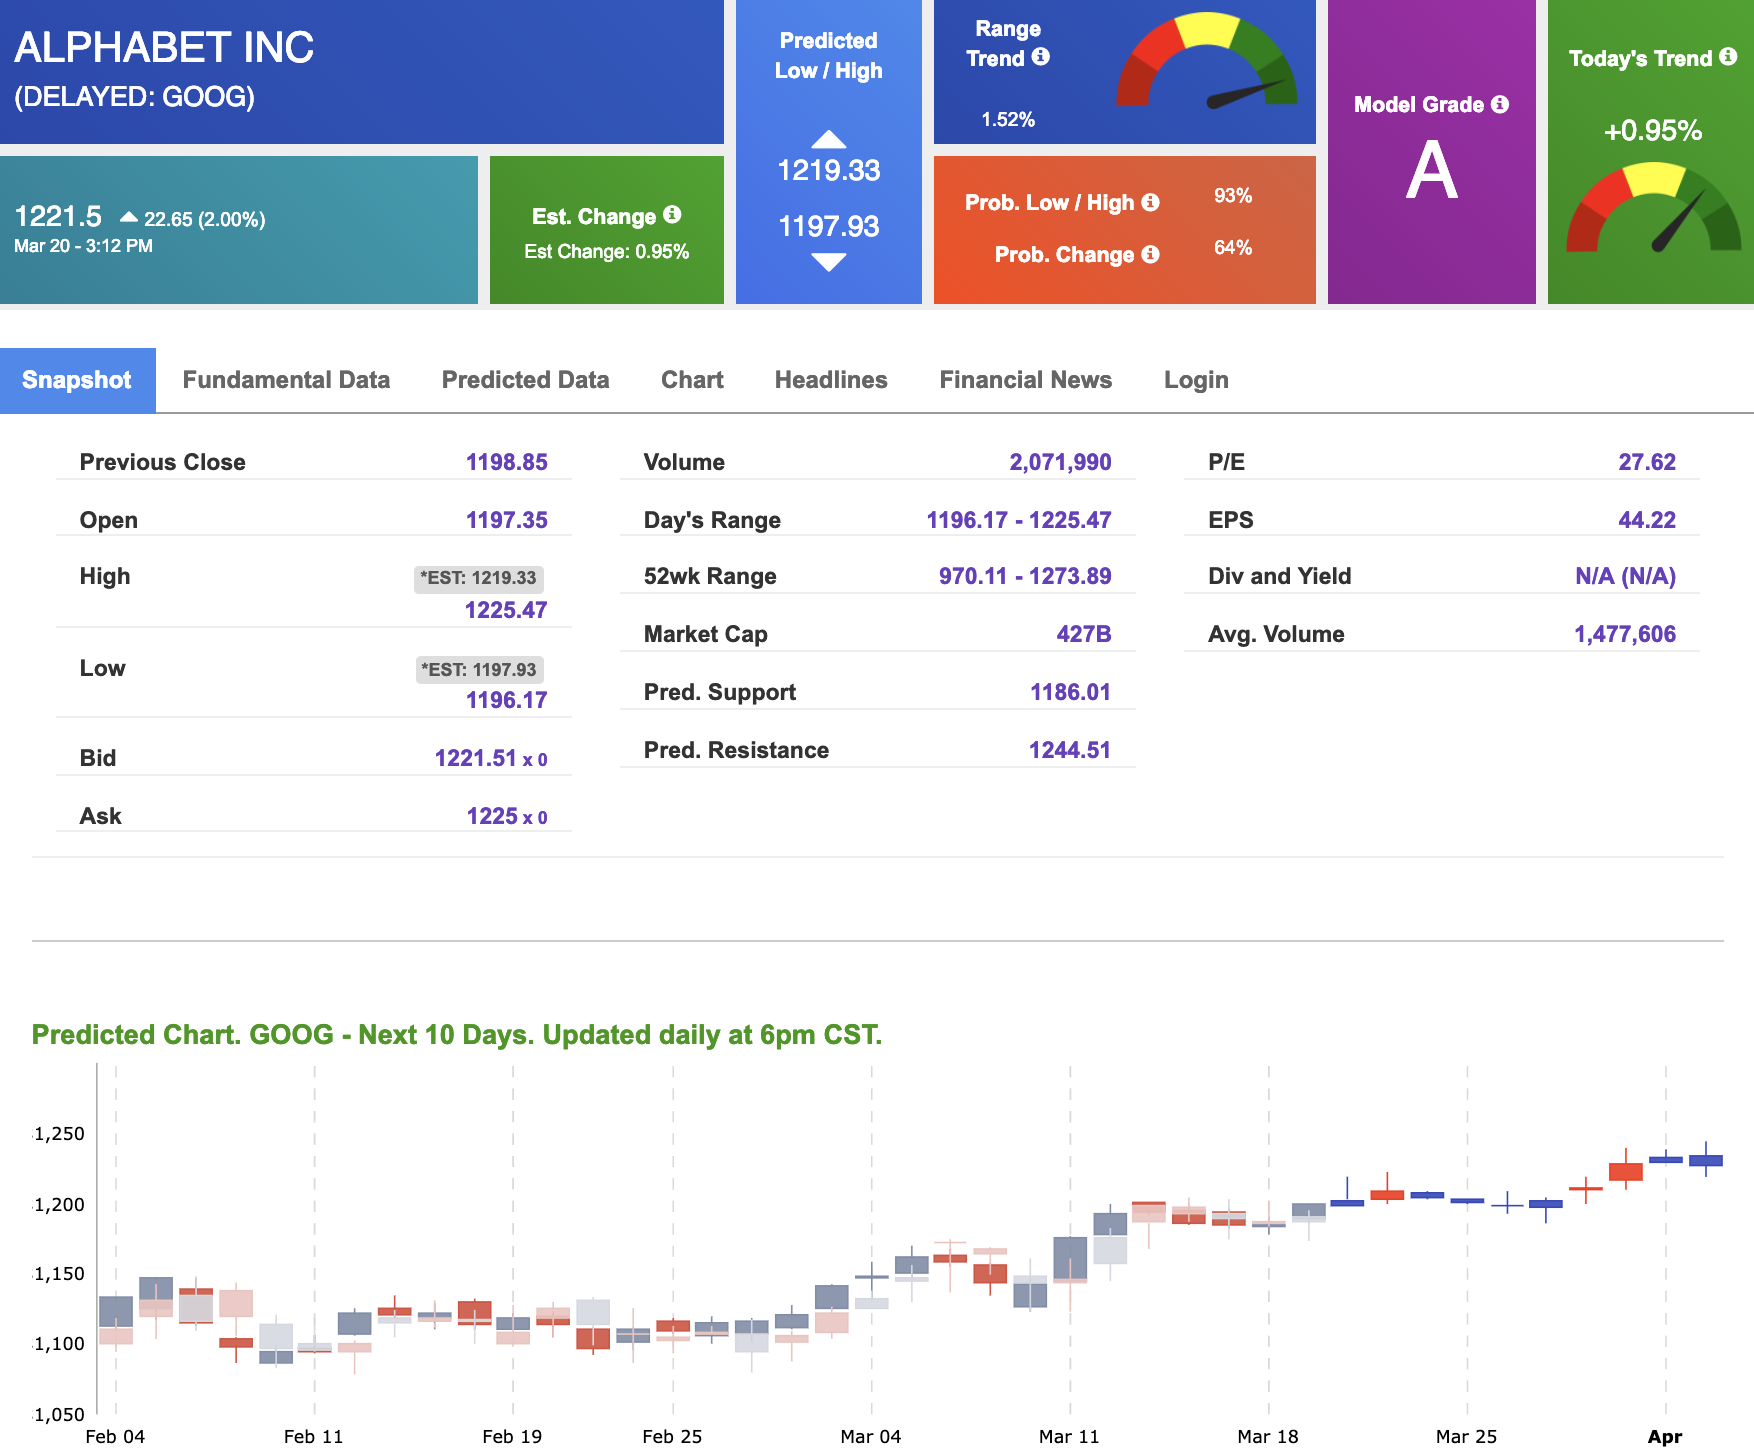The height and width of the screenshot is (1456, 1754).
Task: Click the predicted low down arrow
Action: pyautogui.click(x=829, y=262)
